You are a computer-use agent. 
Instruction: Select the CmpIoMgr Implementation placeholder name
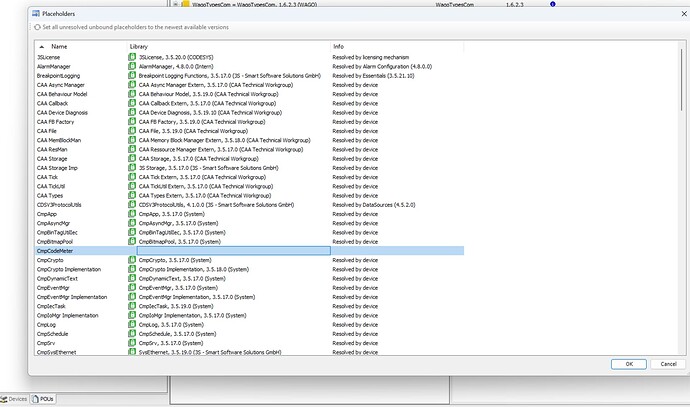tap(68, 316)
